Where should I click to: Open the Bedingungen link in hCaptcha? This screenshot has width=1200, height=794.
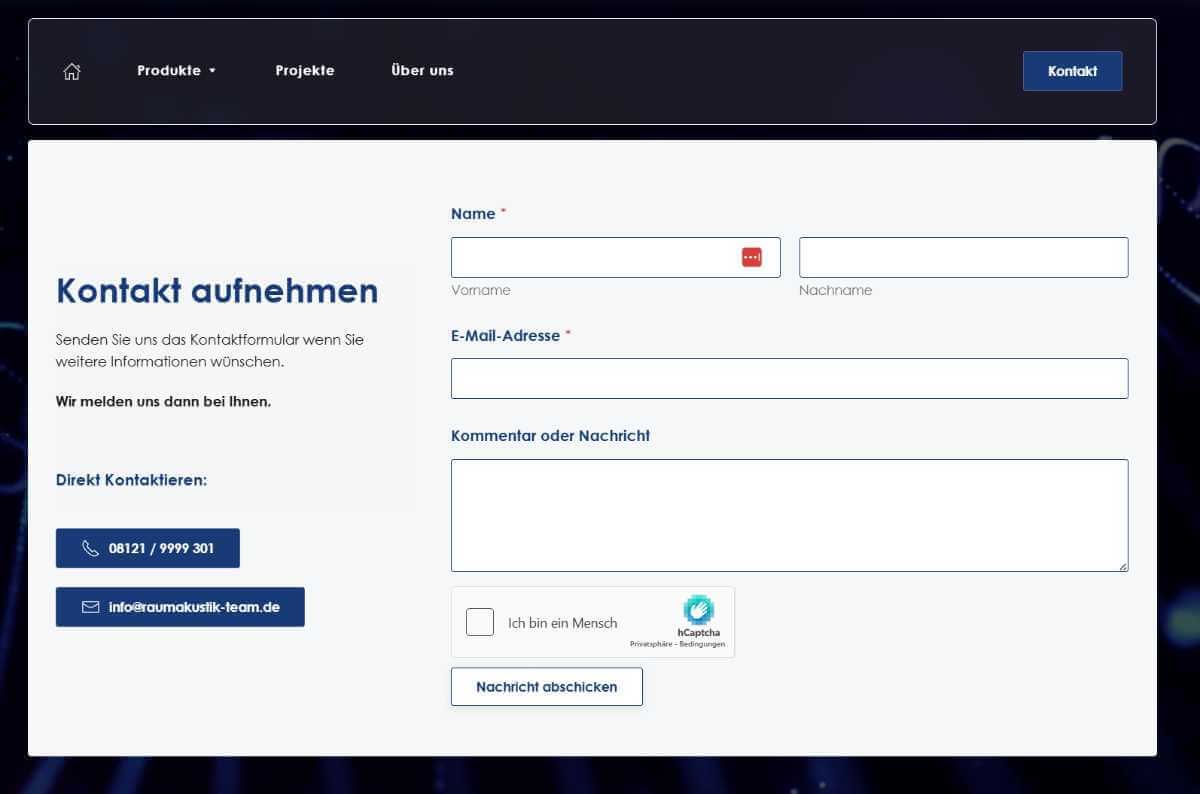[x=701, y=644]
